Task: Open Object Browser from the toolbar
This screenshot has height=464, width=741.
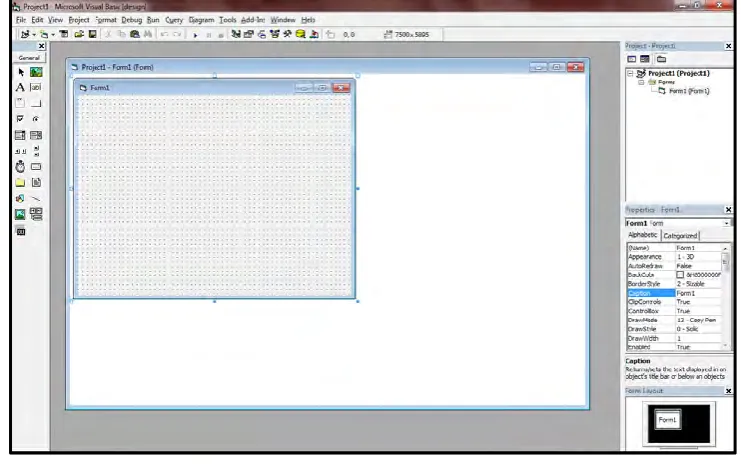Action: pos(274,34)
